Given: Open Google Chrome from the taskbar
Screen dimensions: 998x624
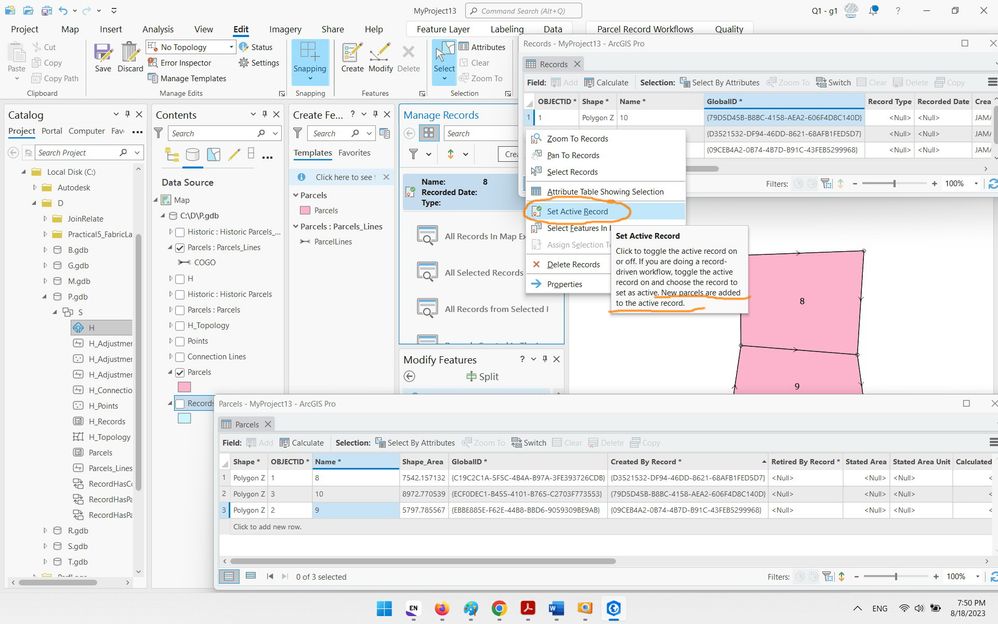Looking at the screenshot, I should (x=499, y=609).
